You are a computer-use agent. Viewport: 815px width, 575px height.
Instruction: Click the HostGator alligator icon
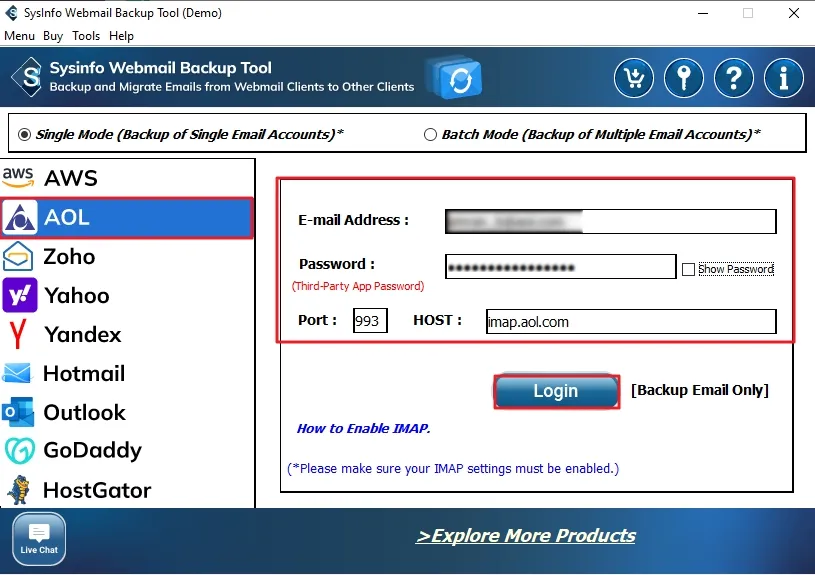[20, 490]
